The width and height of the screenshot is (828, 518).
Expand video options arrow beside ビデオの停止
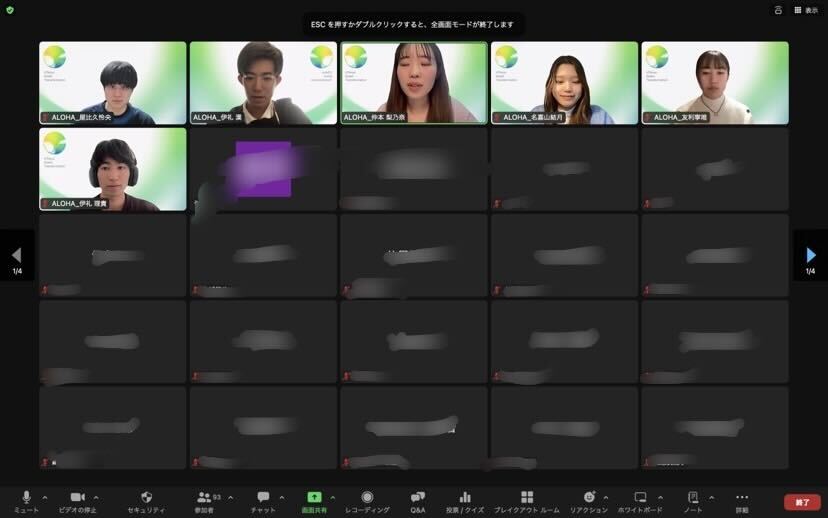(96, 497)
